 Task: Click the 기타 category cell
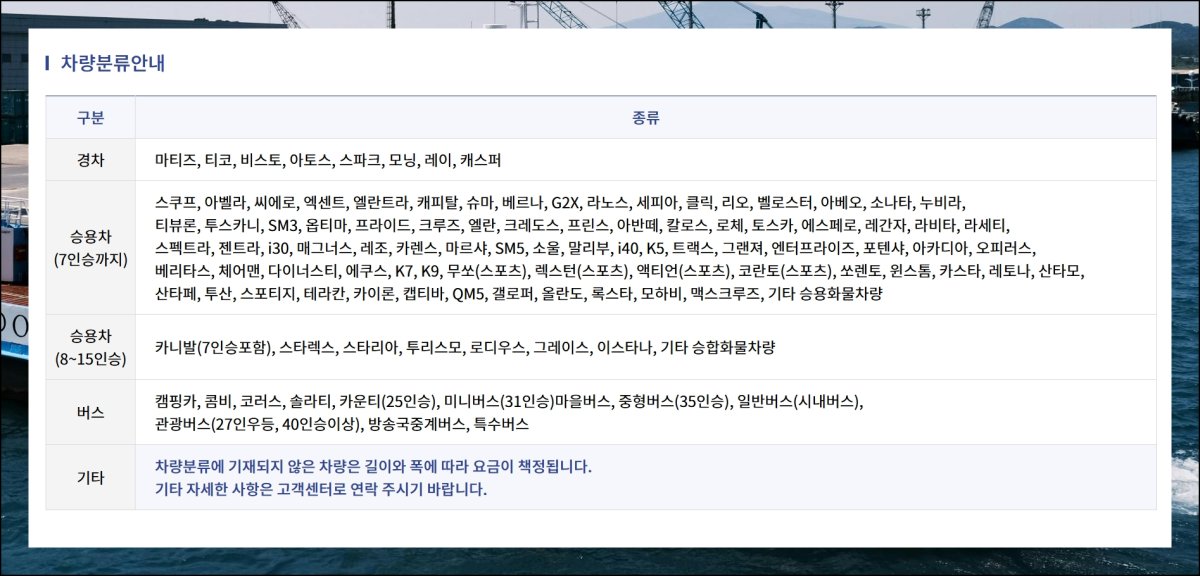(x=91, y=477)
